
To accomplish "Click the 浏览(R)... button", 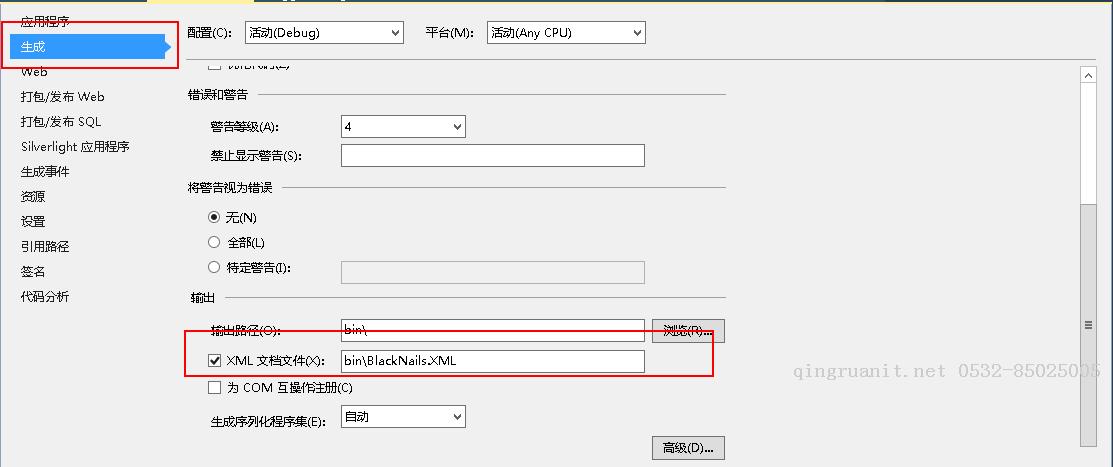I will click(689, 331).
